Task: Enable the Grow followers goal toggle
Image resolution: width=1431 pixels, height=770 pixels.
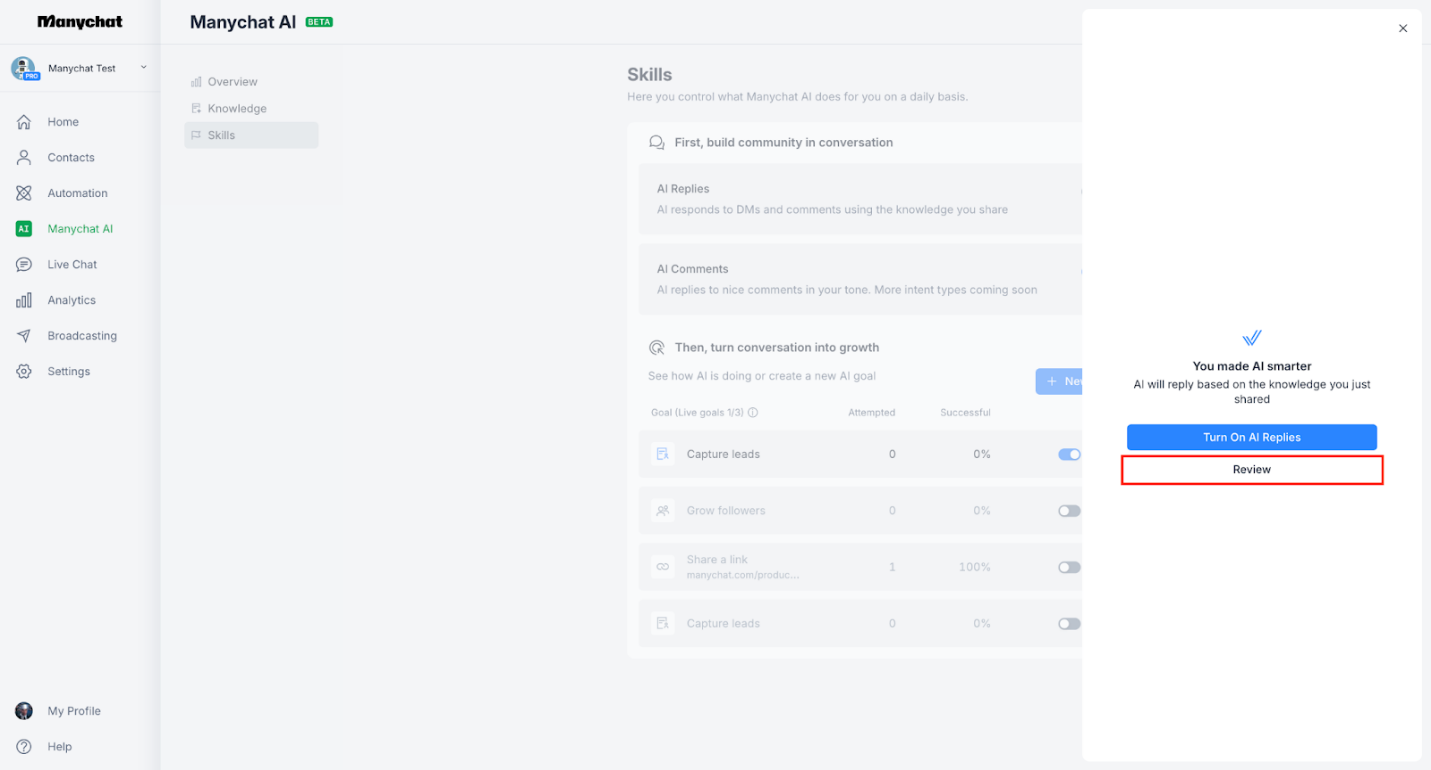Action: tap(1068, 511)
